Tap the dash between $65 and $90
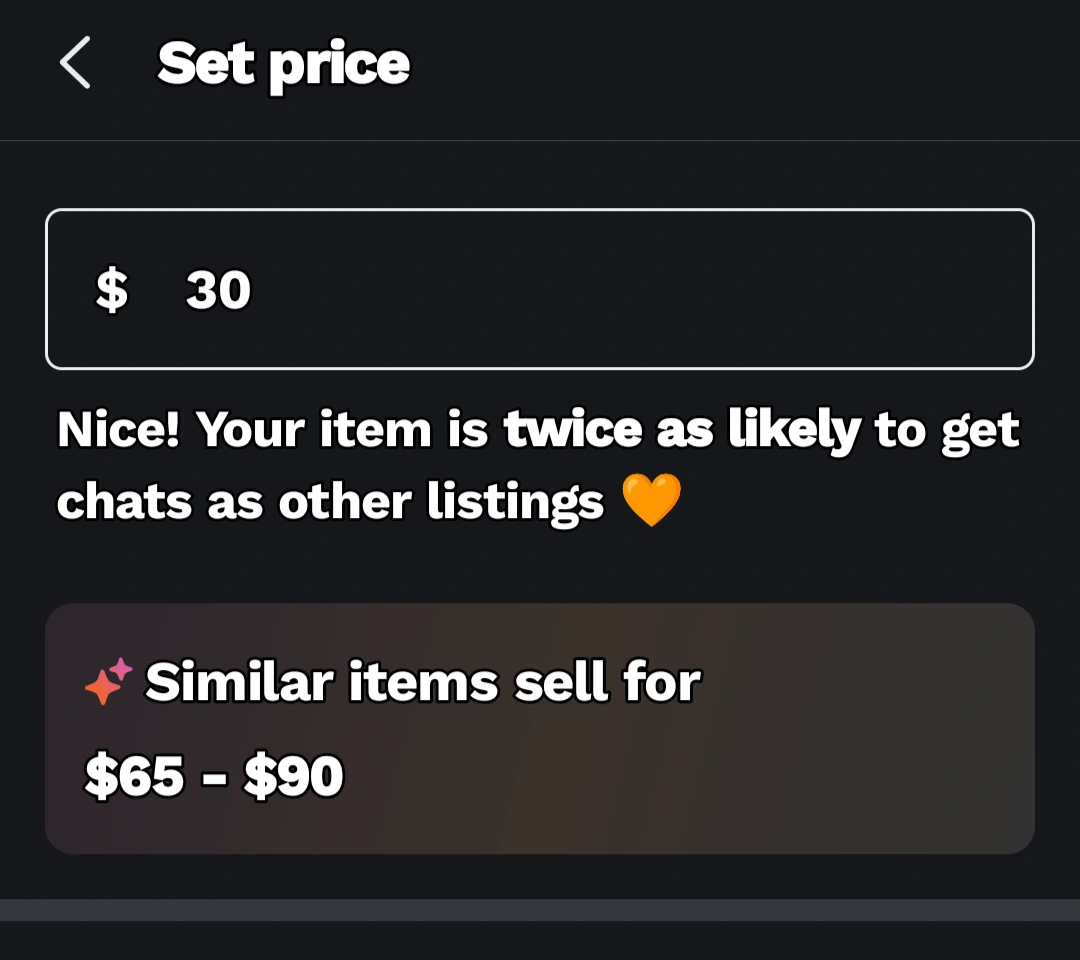 pyautogui.click(x=214, y=778)
